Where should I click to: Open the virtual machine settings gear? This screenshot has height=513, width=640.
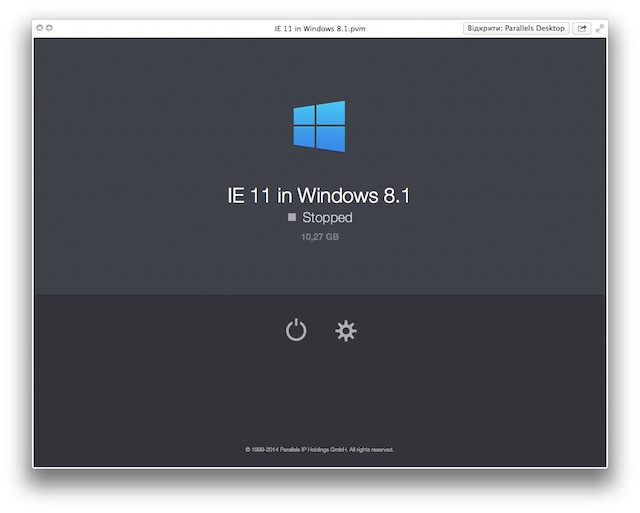(346, 331)
